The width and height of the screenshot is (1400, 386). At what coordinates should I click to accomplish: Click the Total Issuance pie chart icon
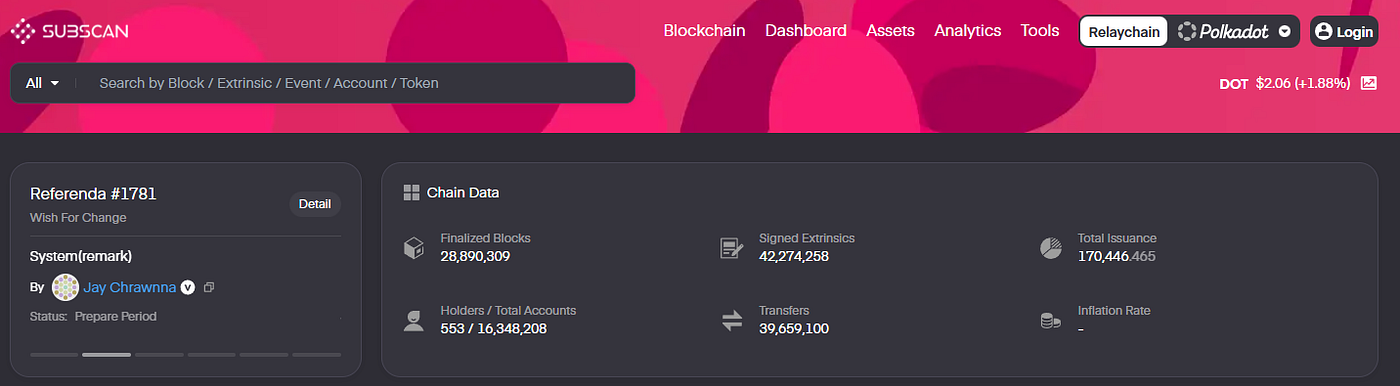coord(1050,247)
